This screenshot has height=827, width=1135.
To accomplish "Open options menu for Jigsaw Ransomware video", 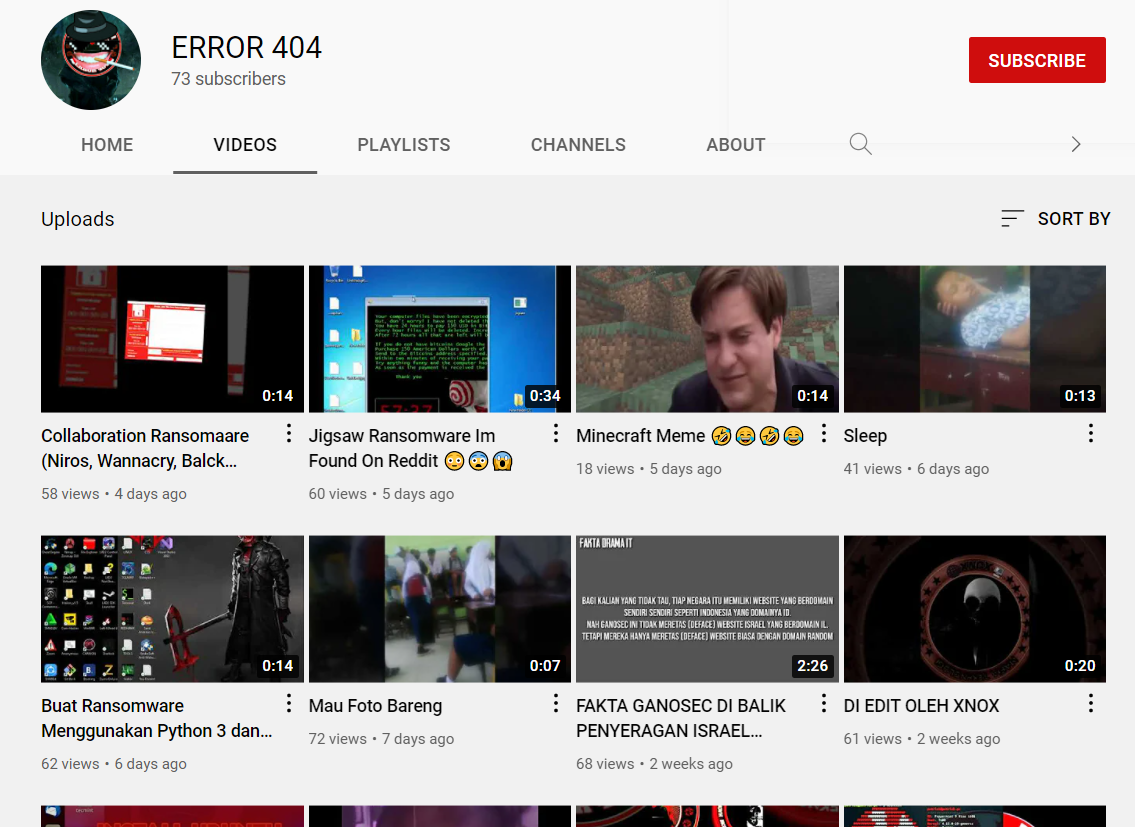I will pos(555,434).
